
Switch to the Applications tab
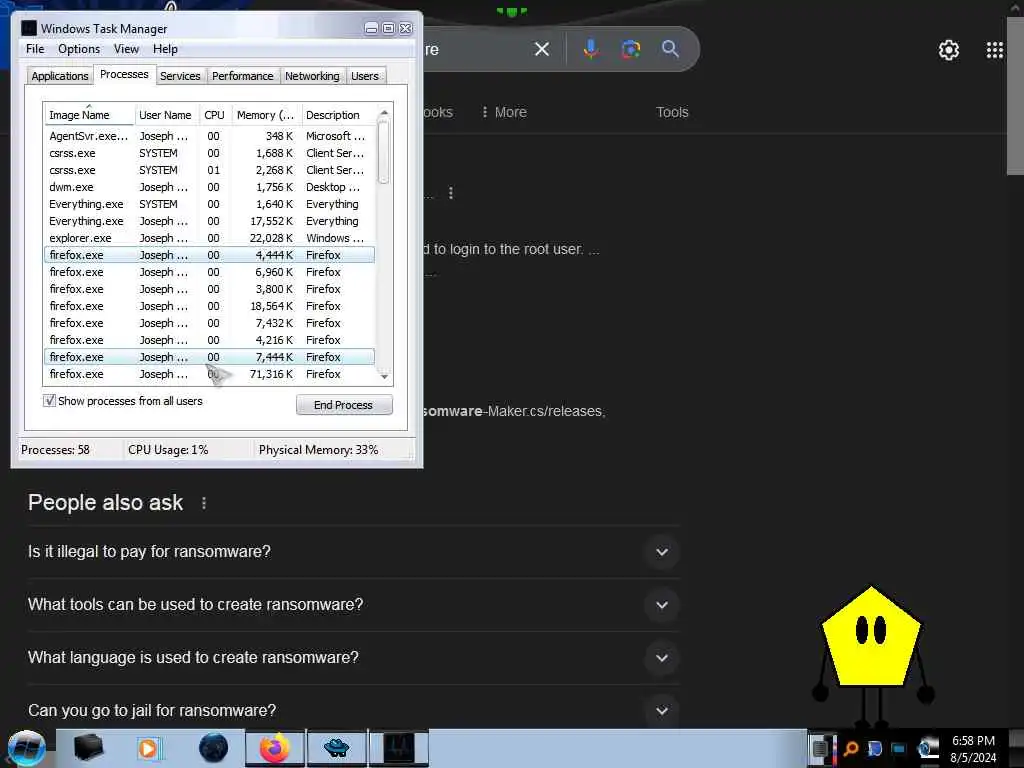(x=59, y=76)
